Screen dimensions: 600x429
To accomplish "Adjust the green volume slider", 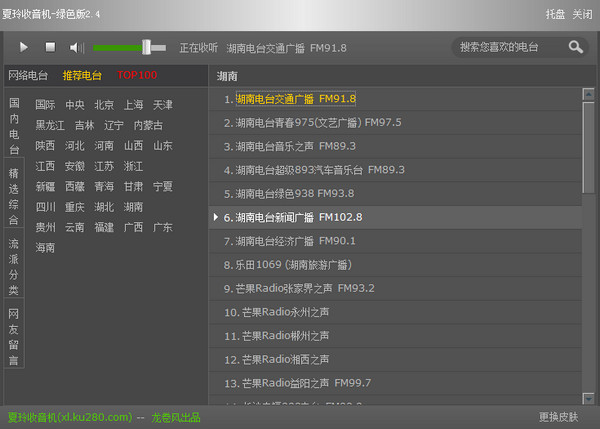I will coord(146,47).
